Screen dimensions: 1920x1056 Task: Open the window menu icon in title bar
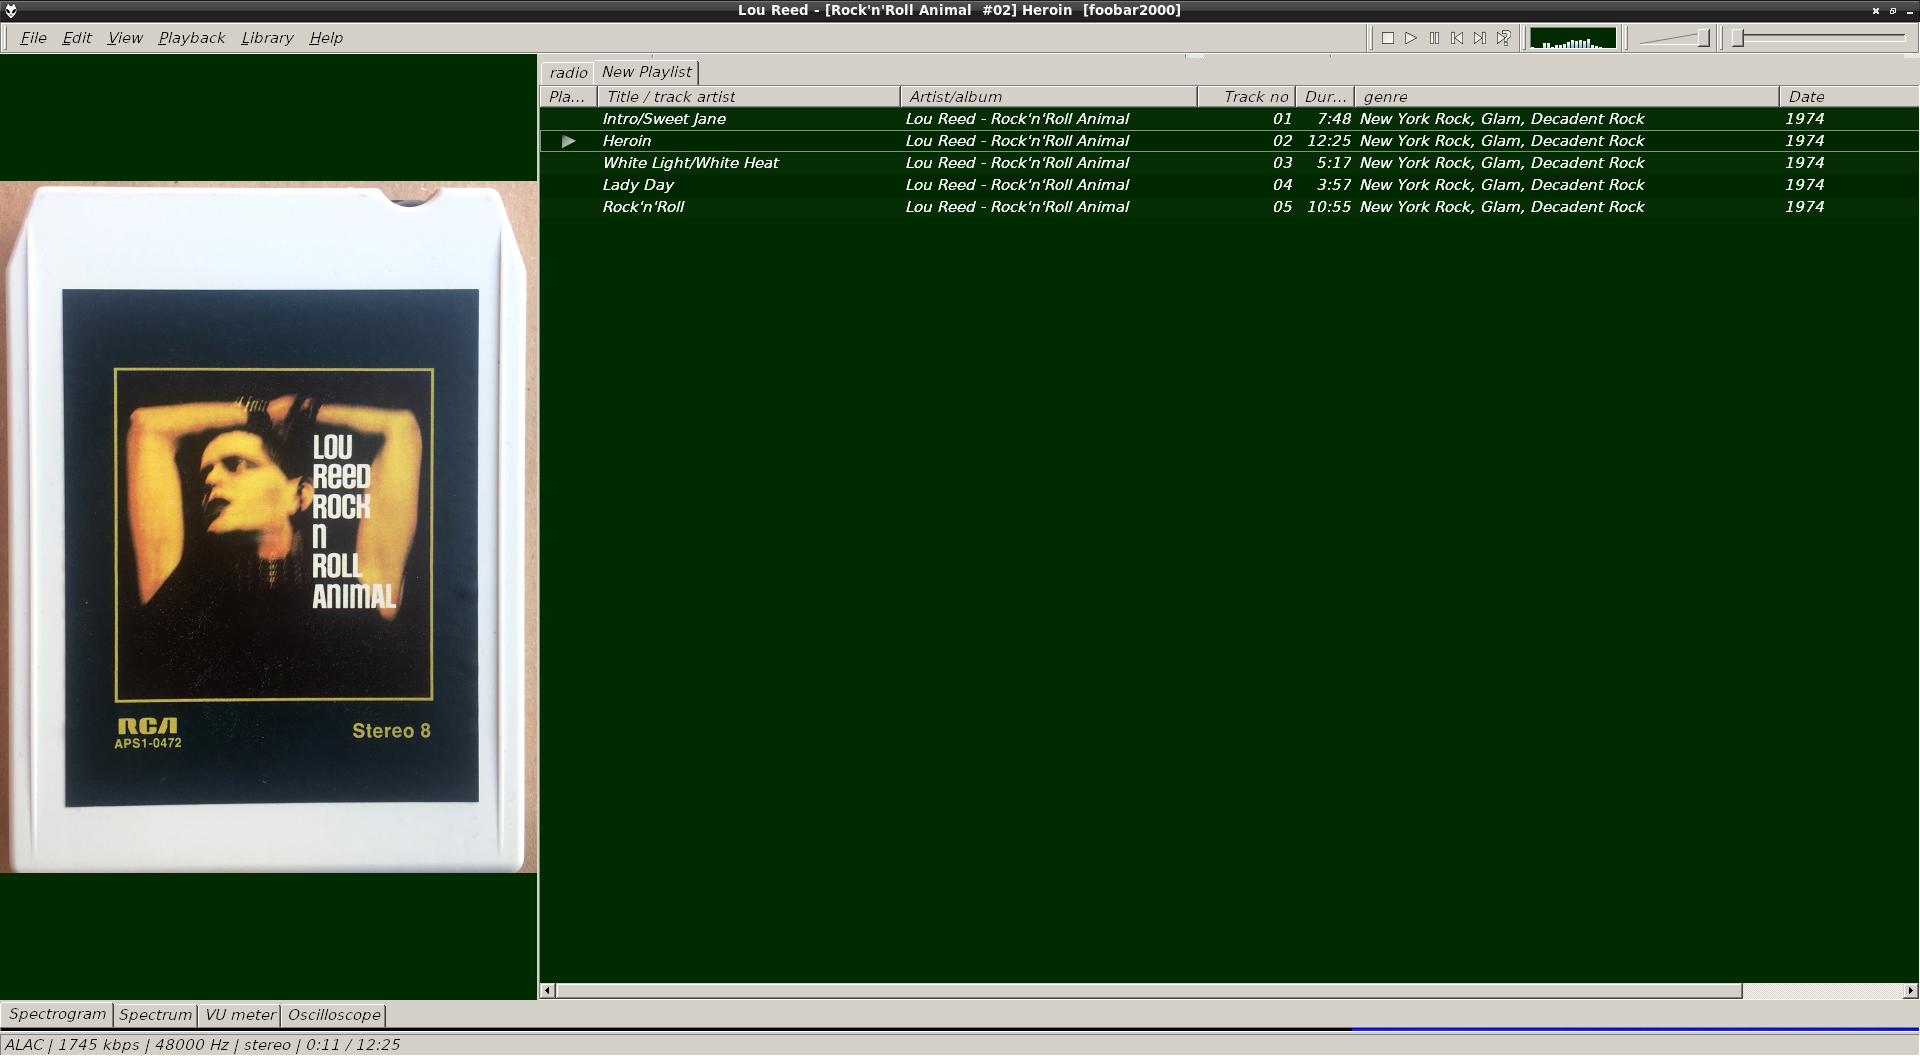[x=11, y=10]
